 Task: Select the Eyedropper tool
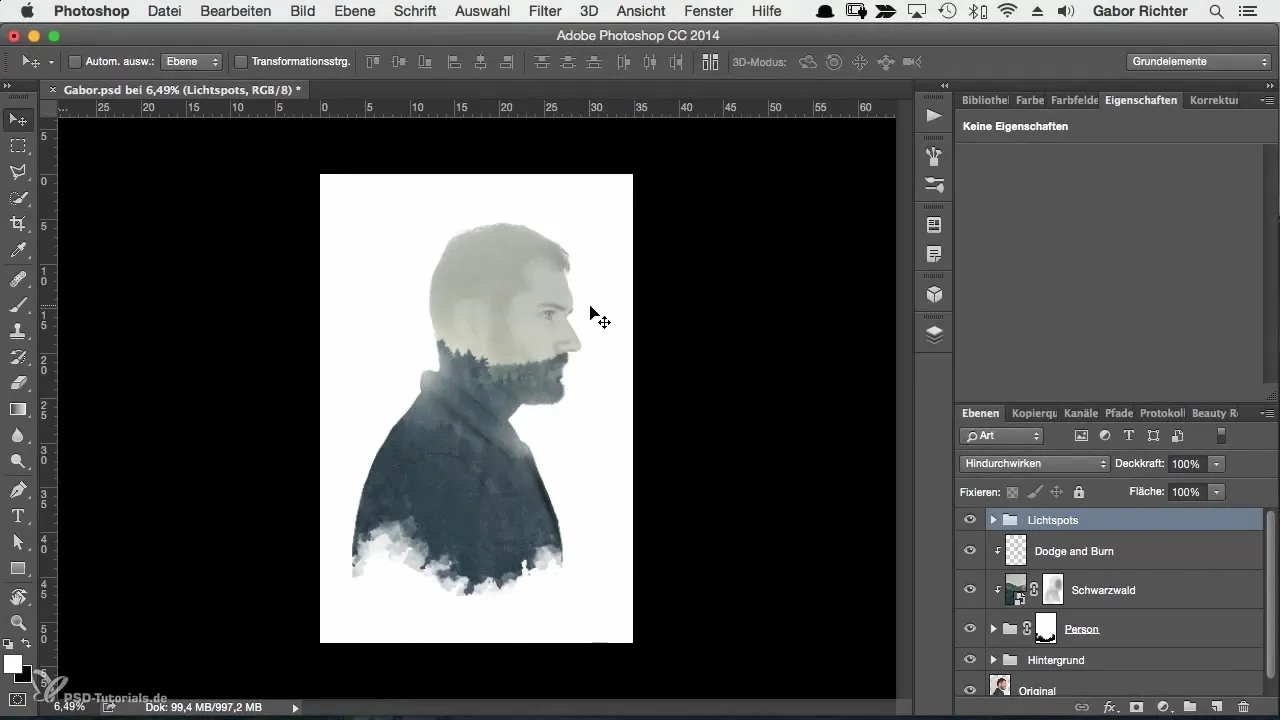pyautogui.click(x=18, y=250)
